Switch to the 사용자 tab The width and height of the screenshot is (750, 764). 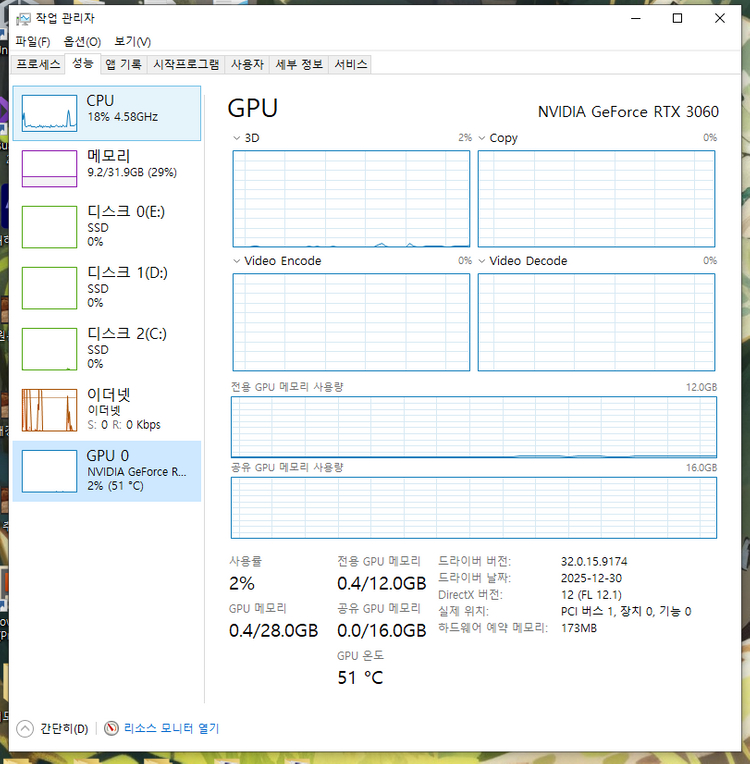click(x=247, y=64)
